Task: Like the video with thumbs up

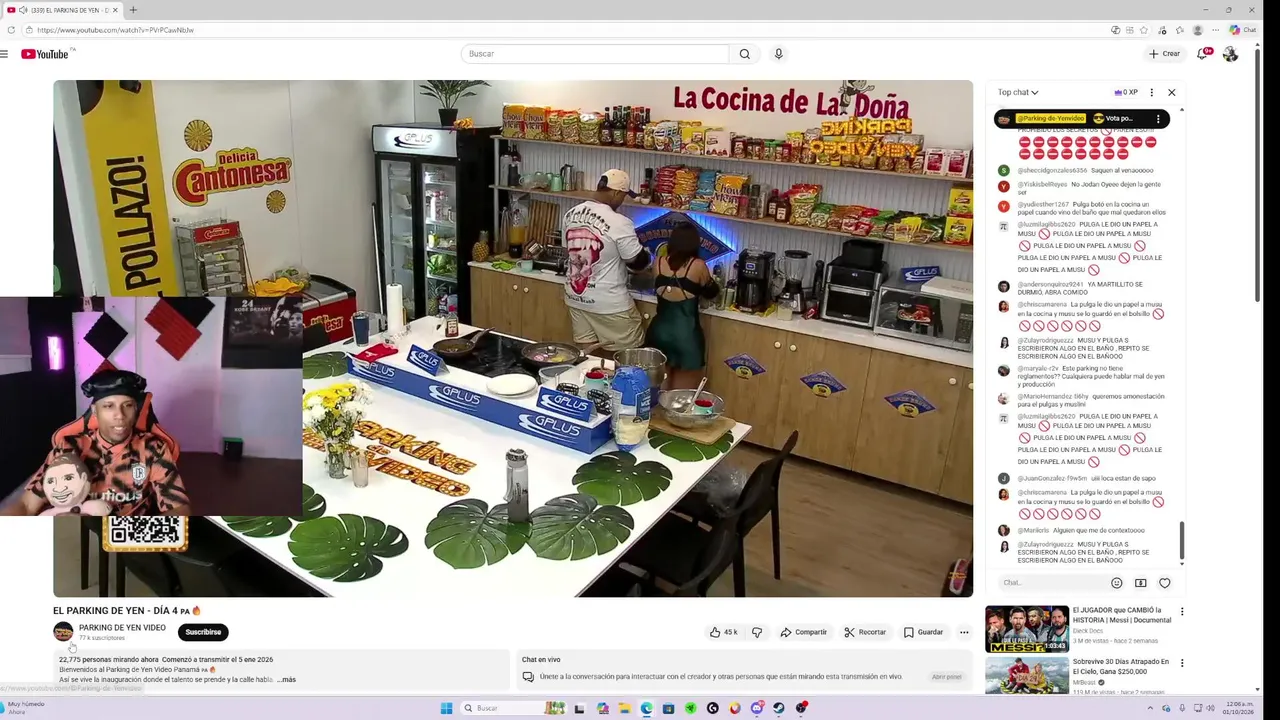Action: coord(723,632)
